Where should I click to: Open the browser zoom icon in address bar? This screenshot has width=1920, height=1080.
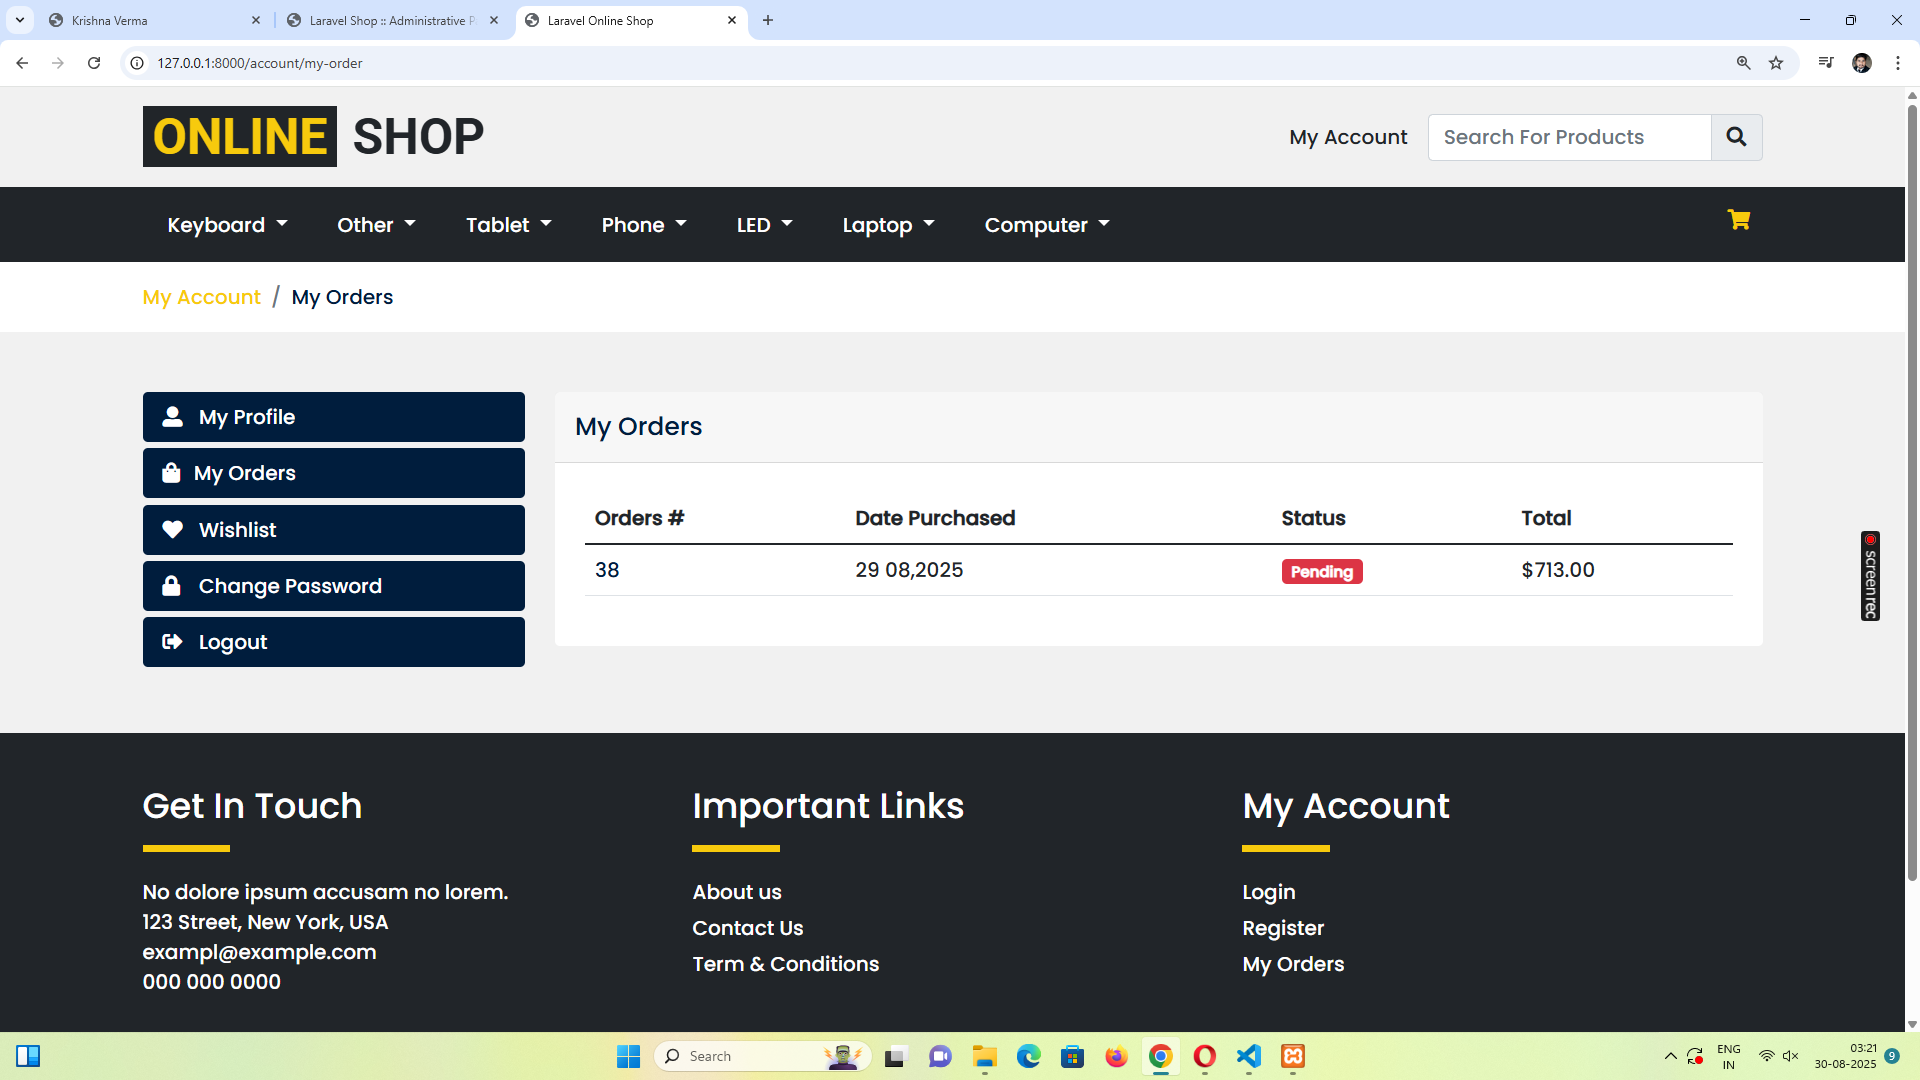point(1743,63)
